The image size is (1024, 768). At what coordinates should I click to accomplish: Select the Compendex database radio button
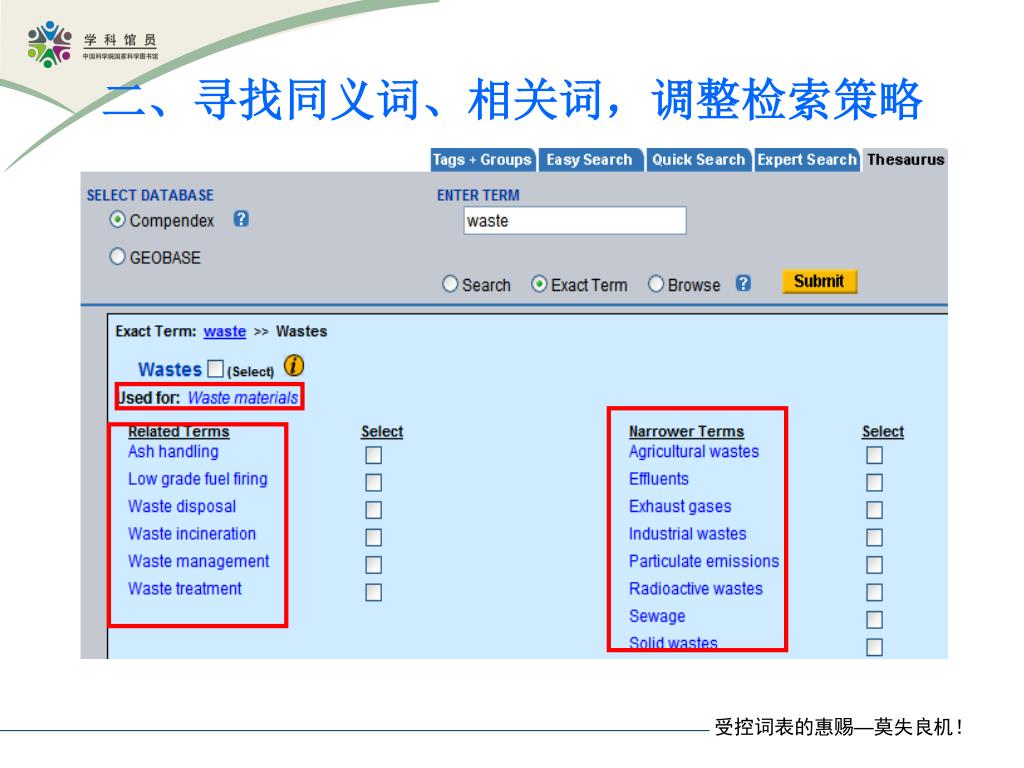117,219
